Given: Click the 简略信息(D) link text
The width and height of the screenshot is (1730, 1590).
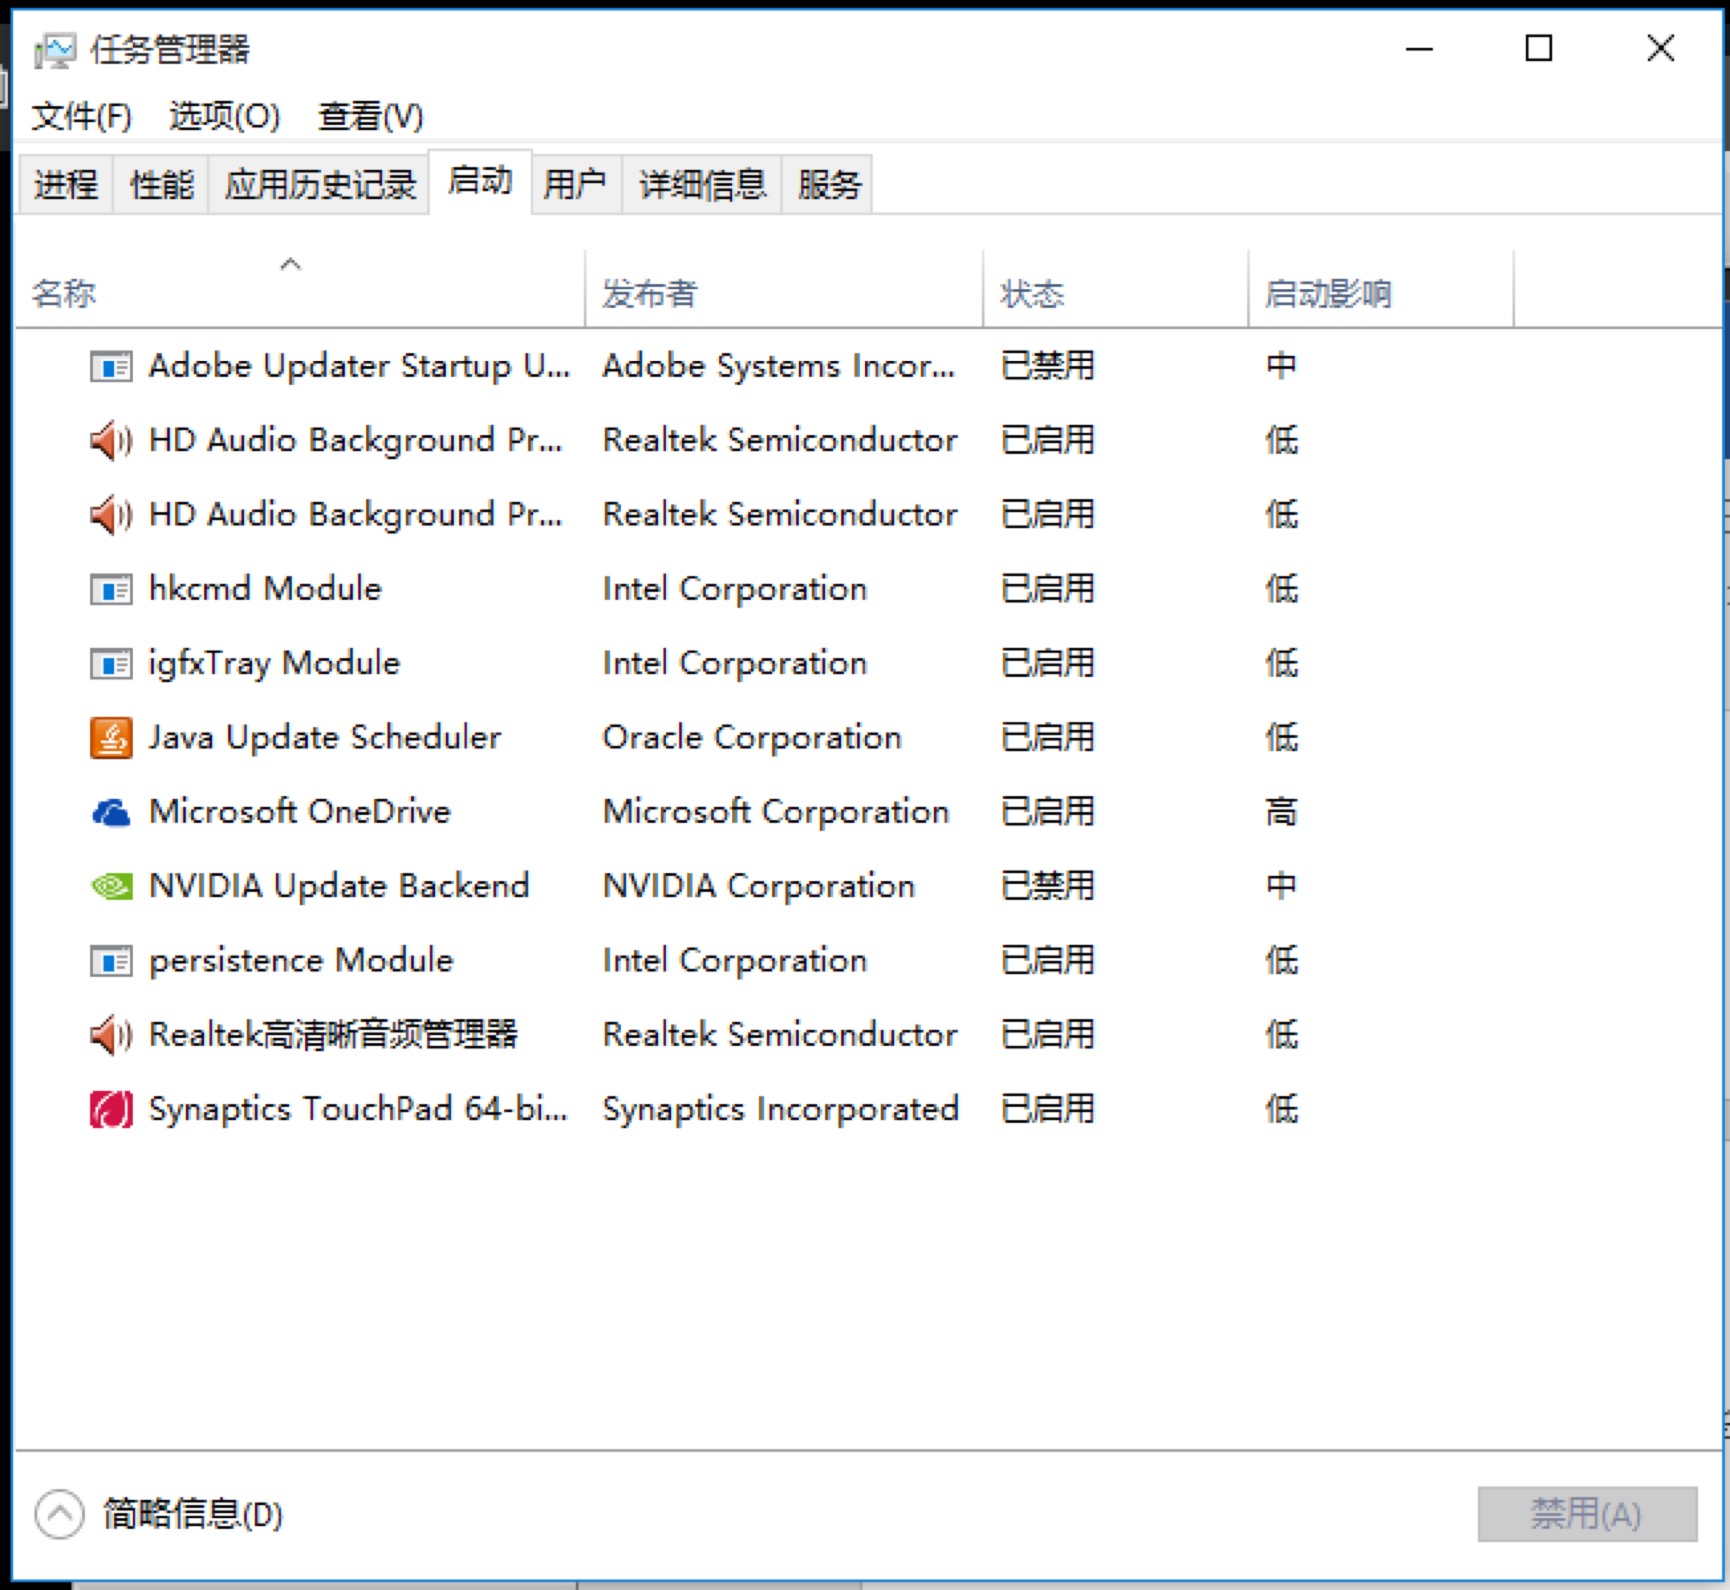Looking at the screenshot, I should point(193,1514).
